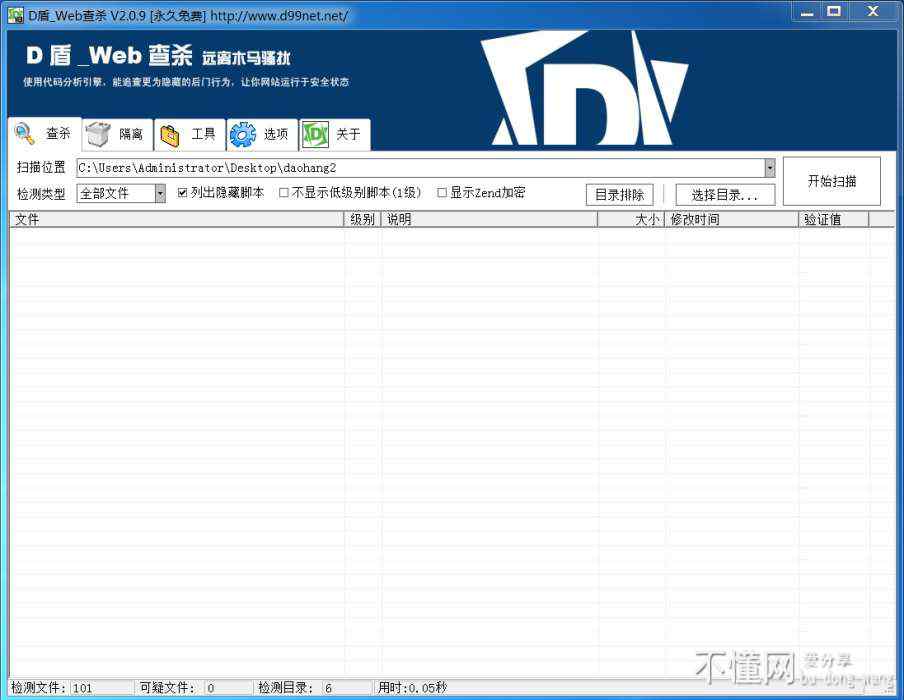Click the quarantine box icon on 隔离 tab
The image size is (904, 700).
(97, 134)
